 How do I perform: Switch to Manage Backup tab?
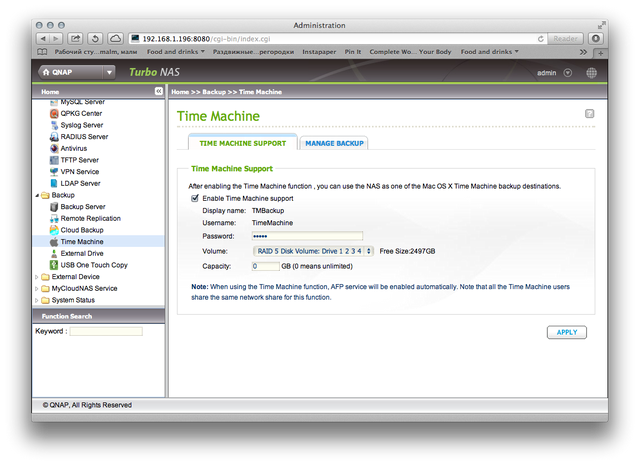334,143
